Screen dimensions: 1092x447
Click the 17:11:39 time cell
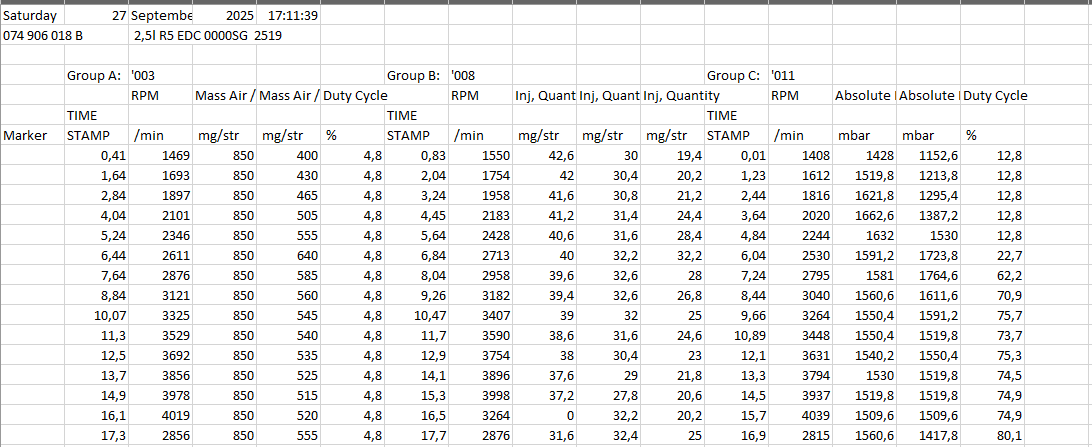tap(293, 17)
